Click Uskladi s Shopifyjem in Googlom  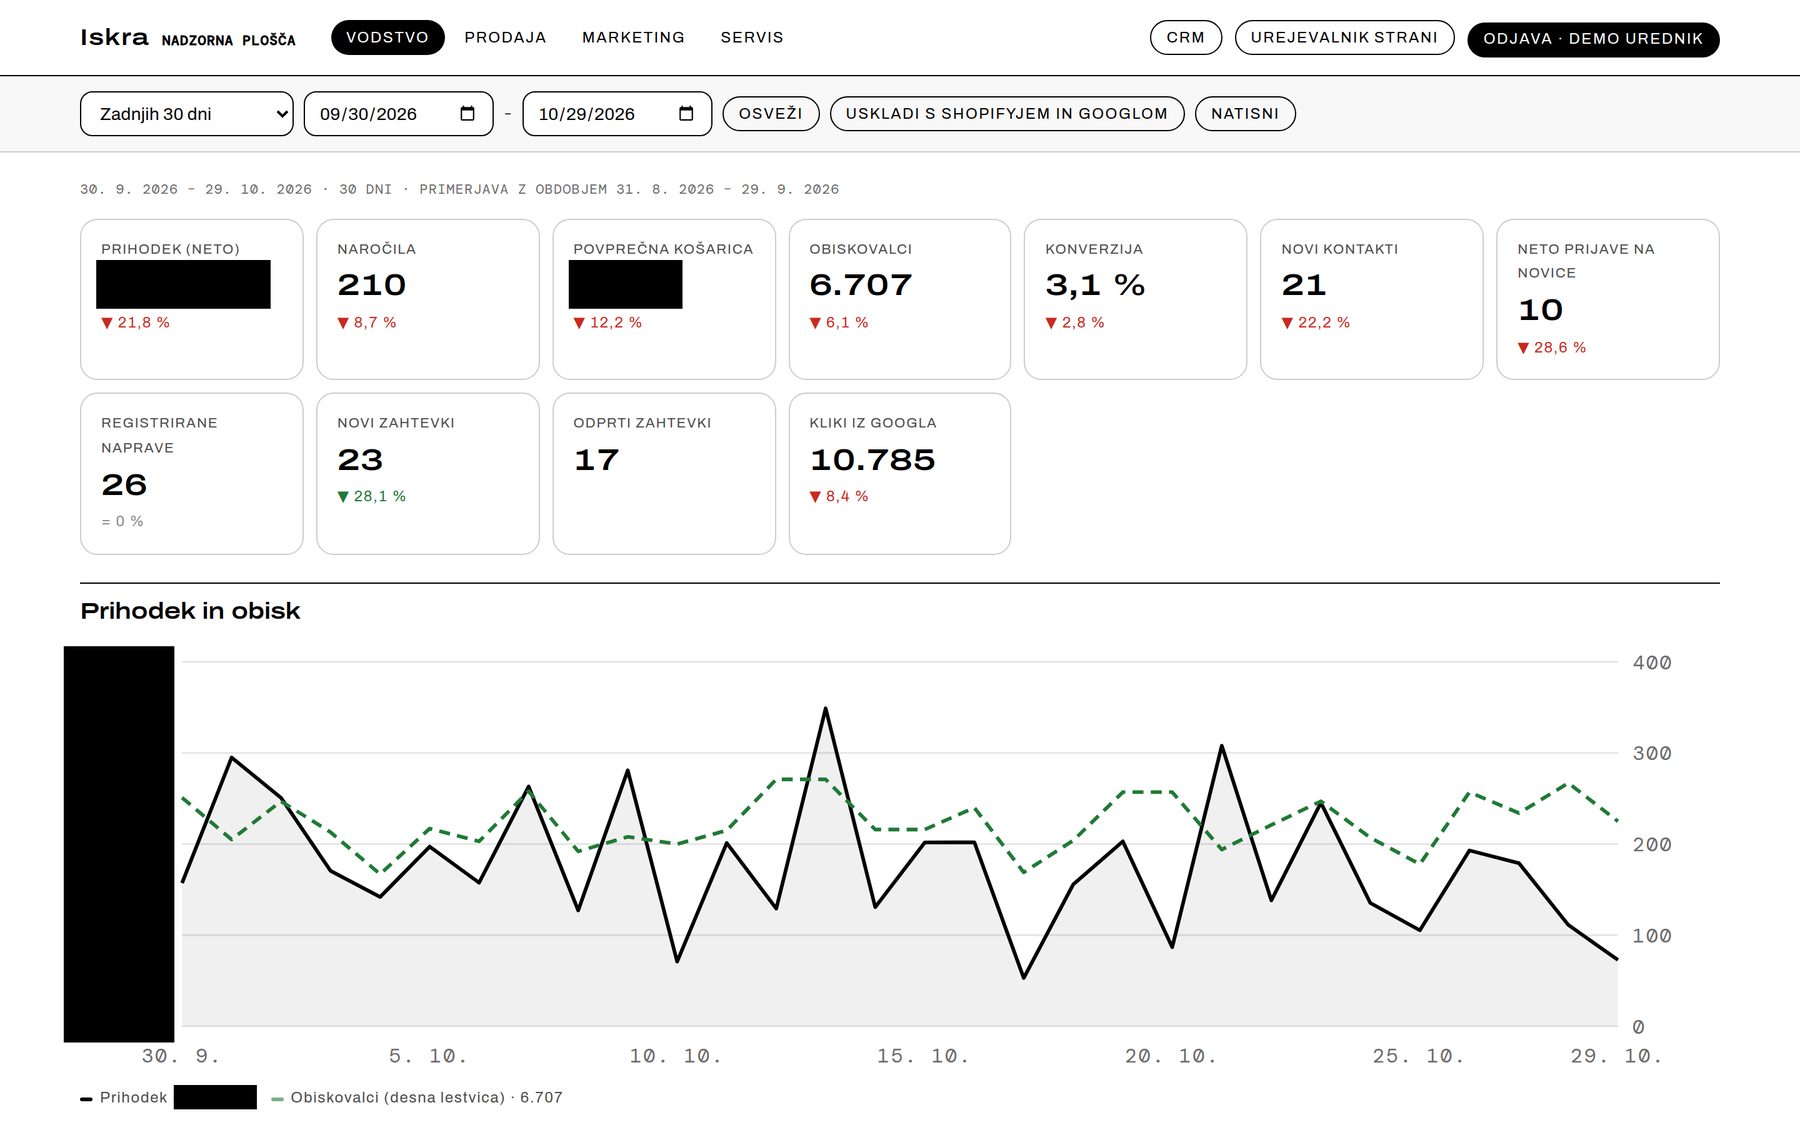tap(1007, 114)
